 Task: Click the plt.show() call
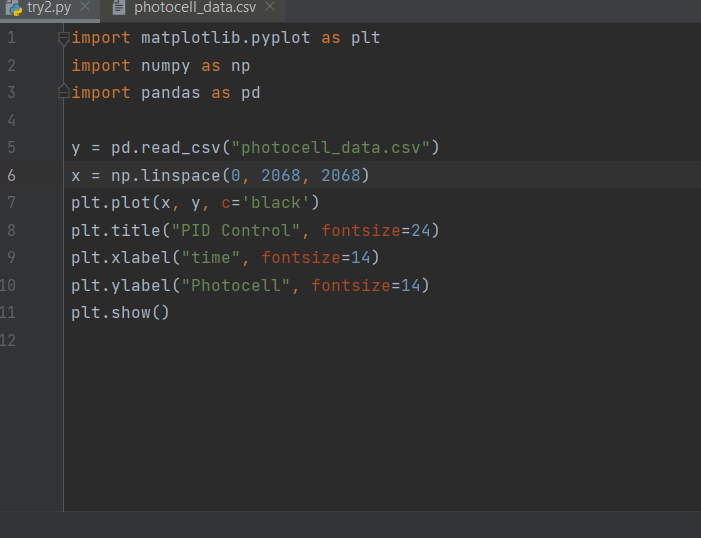coord(120,313)
